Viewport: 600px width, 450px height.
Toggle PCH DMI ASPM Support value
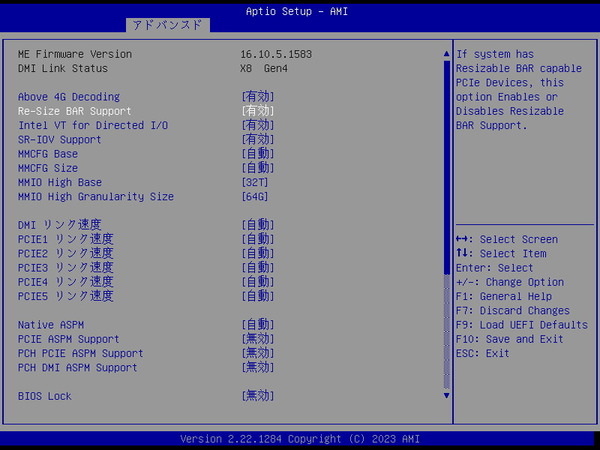tap(258, 367)
